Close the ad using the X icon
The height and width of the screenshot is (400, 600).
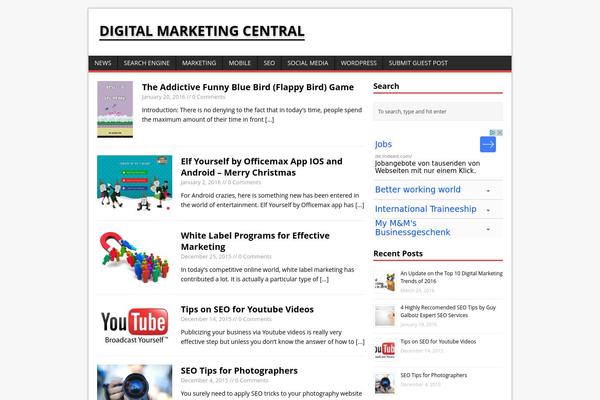tap(499, 132)
